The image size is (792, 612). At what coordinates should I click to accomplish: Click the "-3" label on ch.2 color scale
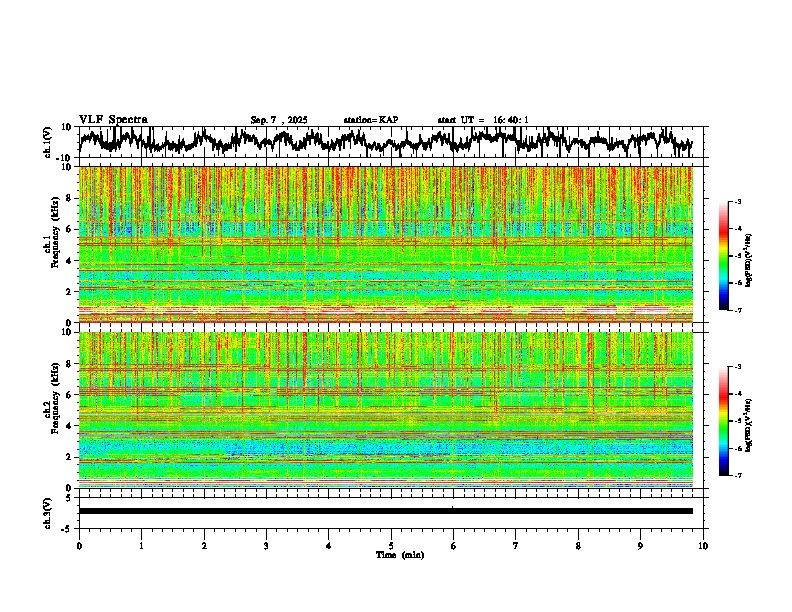(738, 367)
